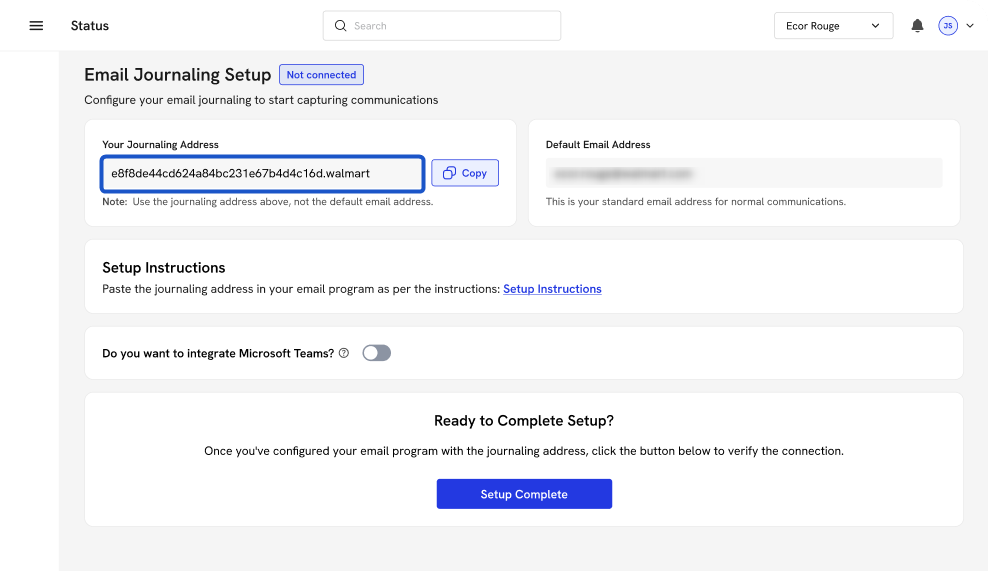Click the Status page title
988x571 pixels.
[90, 26]
